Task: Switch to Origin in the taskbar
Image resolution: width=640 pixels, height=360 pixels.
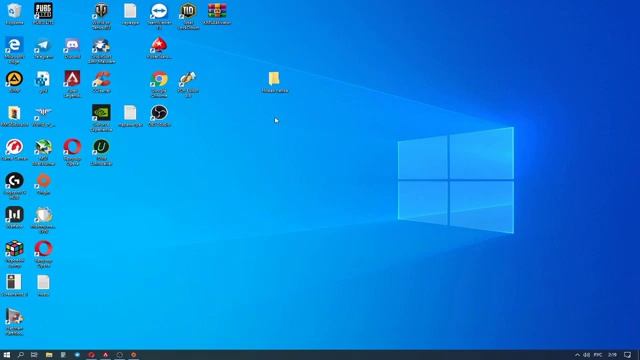Action: pyautogui.click(x=133, y=355)
